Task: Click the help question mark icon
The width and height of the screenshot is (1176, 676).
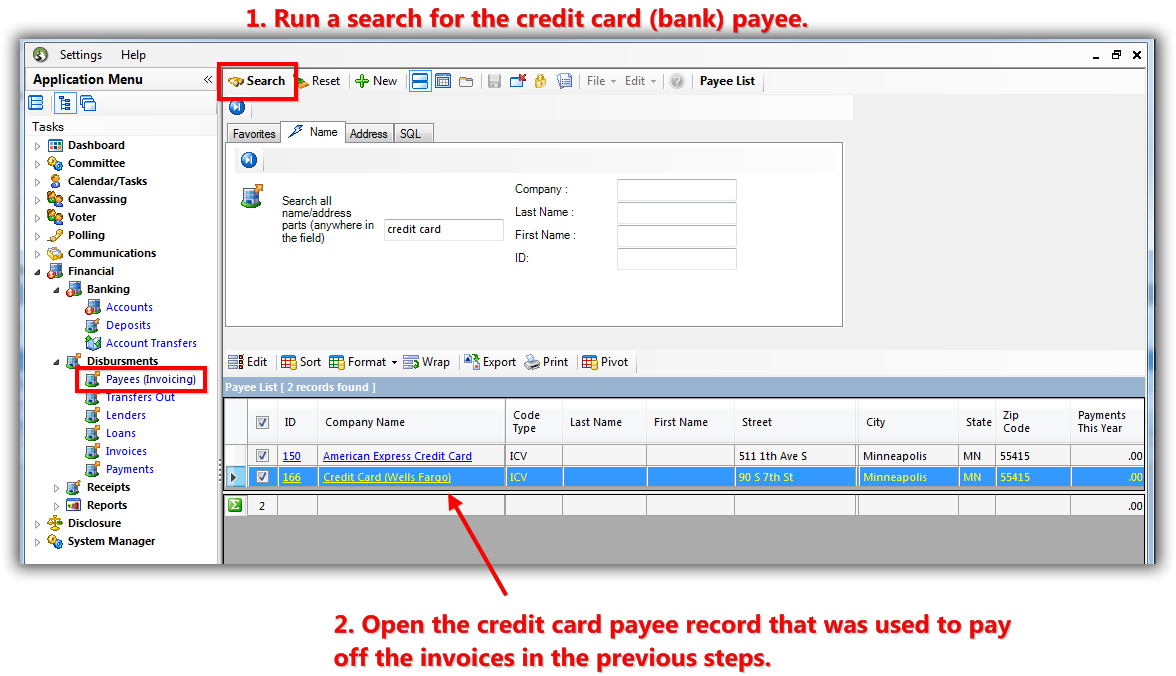Action: 676,81
